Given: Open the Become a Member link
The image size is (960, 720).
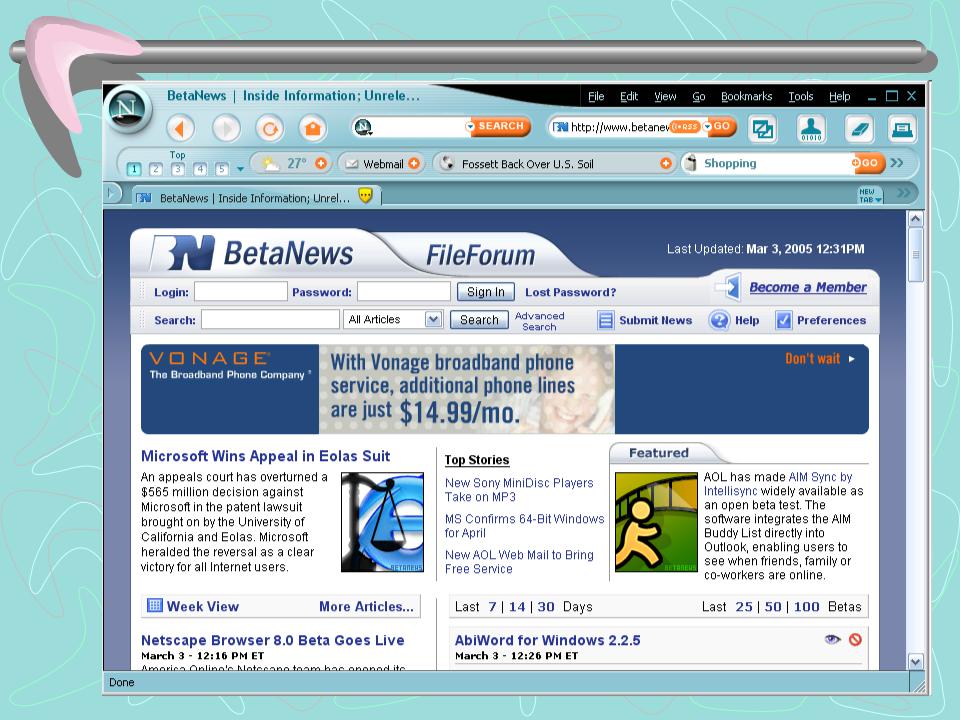Looking at the screenshot, I should [x=808, y=287].
